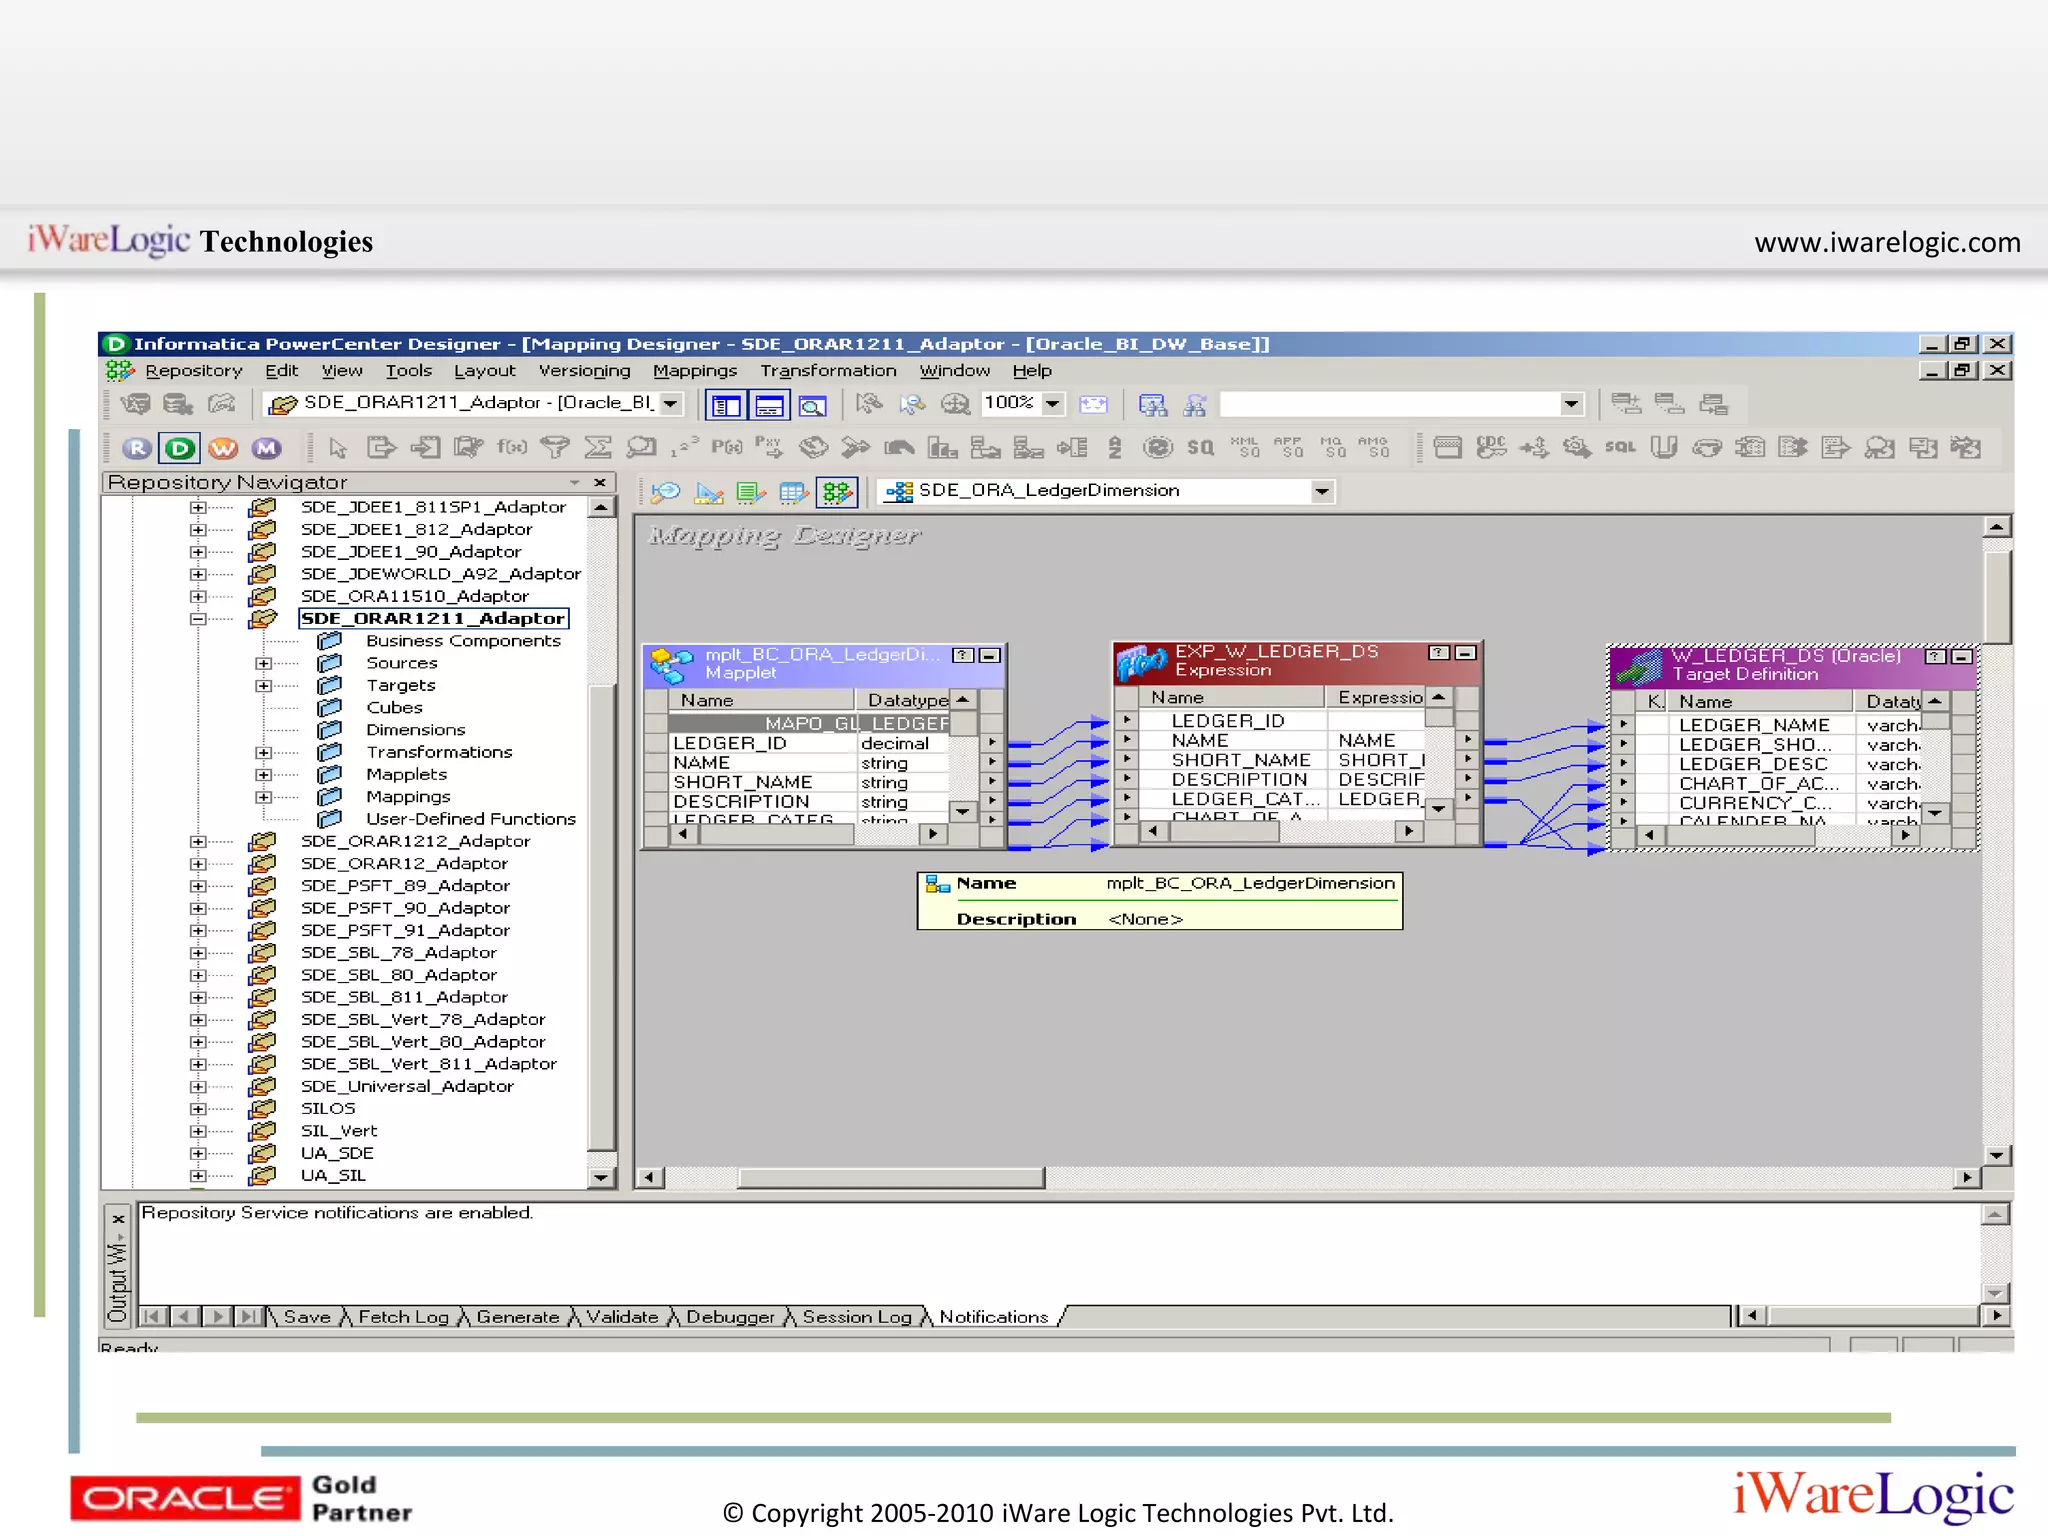Pick the Union (U) transformation icon

point(1663,447)
